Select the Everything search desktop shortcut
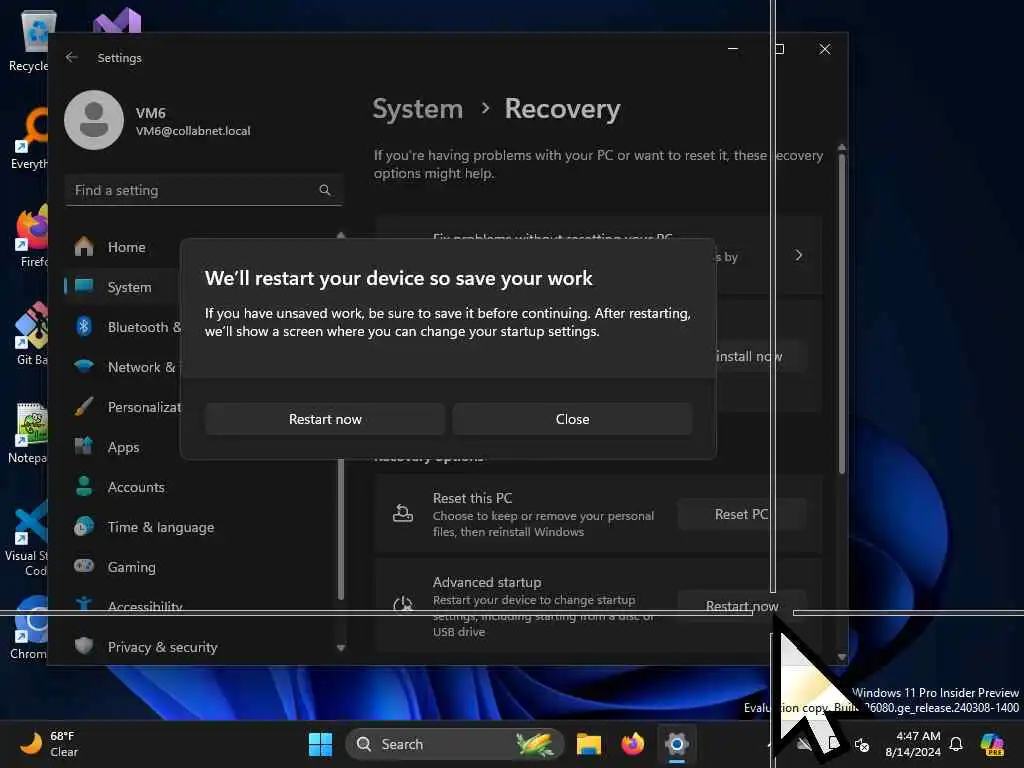Screen dimensions: 1024x768 [29, 138]
